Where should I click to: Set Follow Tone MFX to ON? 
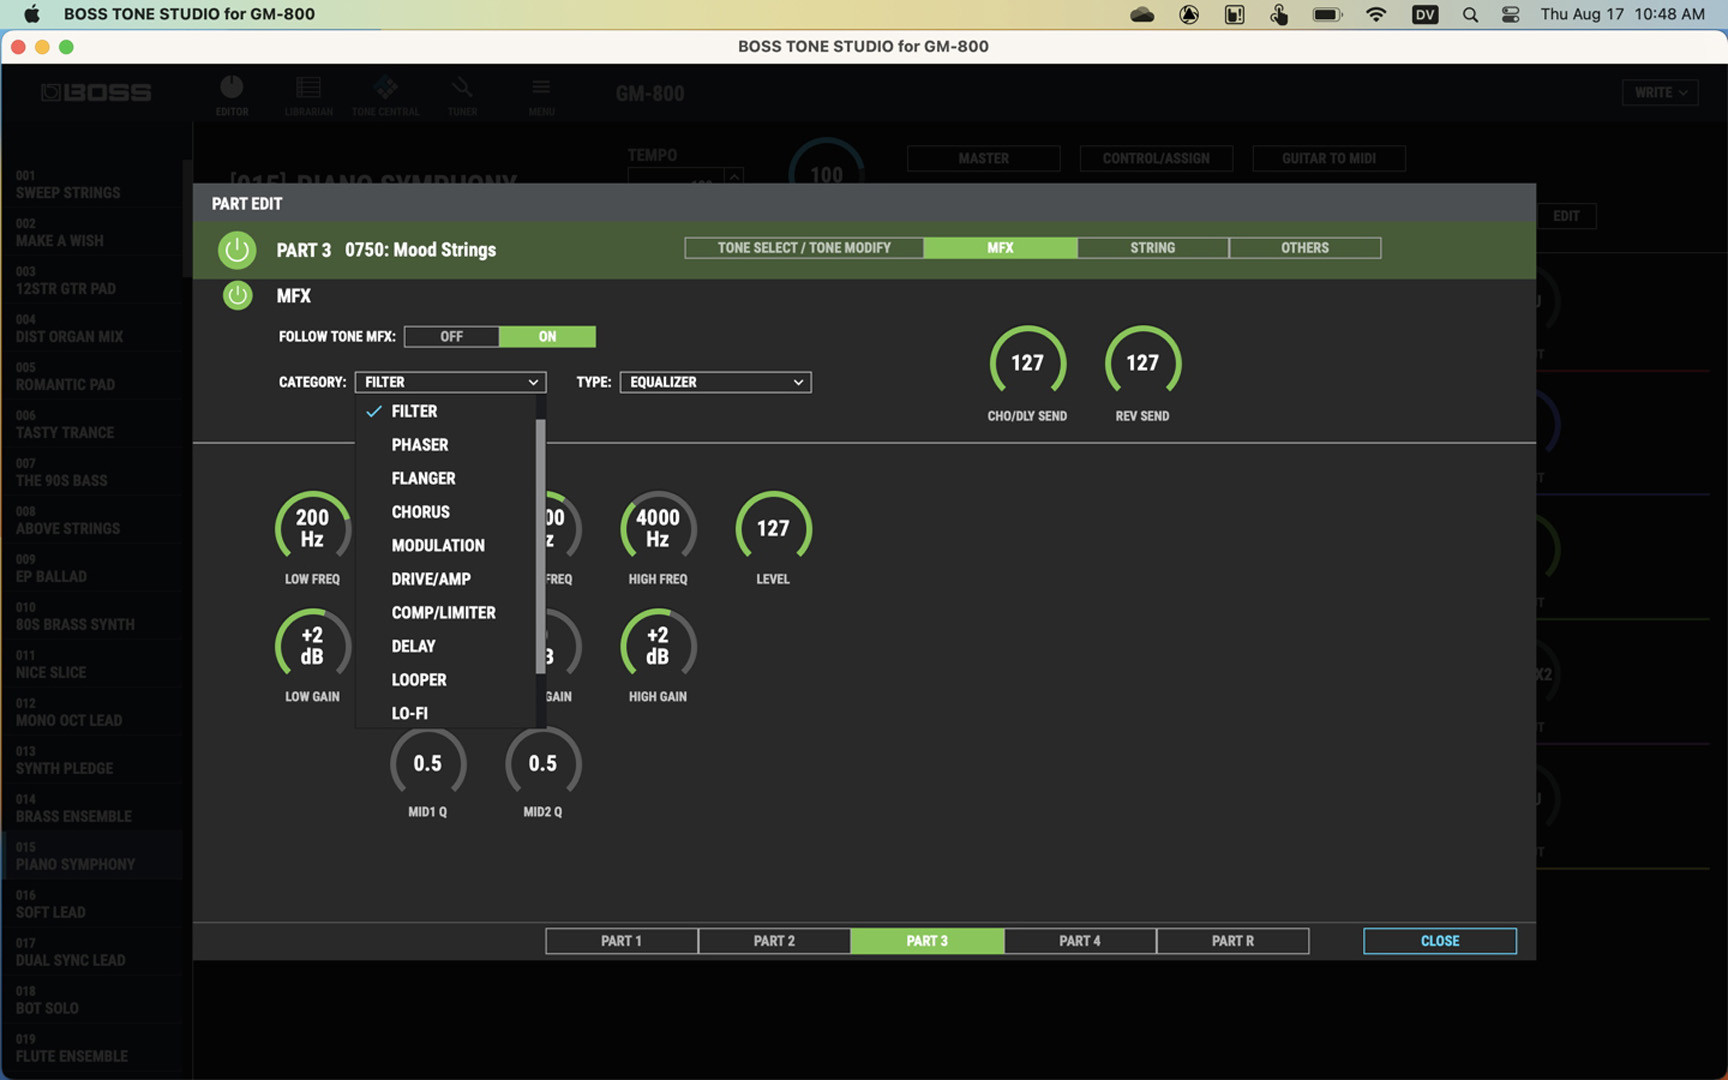tap(547, 337)
